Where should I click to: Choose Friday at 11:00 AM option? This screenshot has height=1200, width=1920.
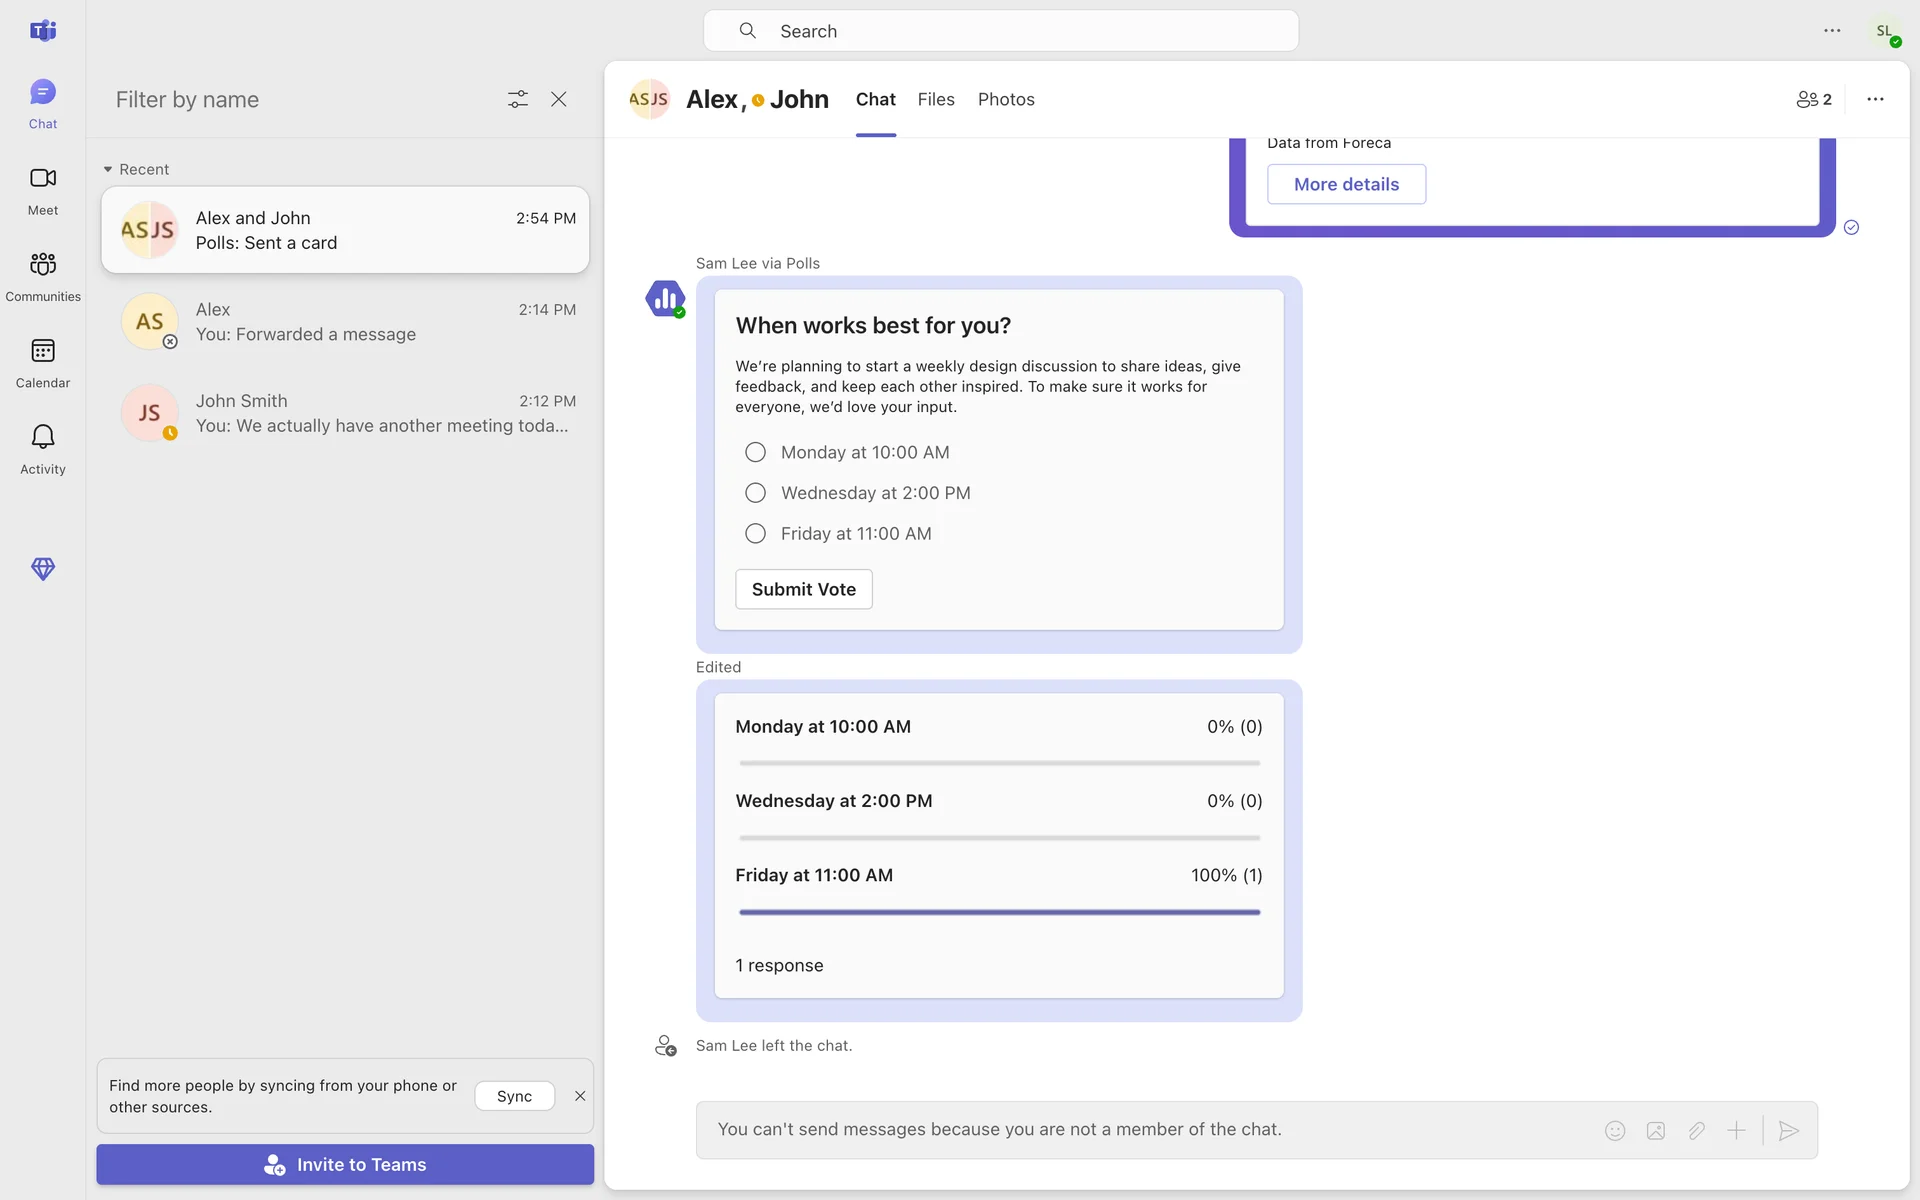click(755, 534)
